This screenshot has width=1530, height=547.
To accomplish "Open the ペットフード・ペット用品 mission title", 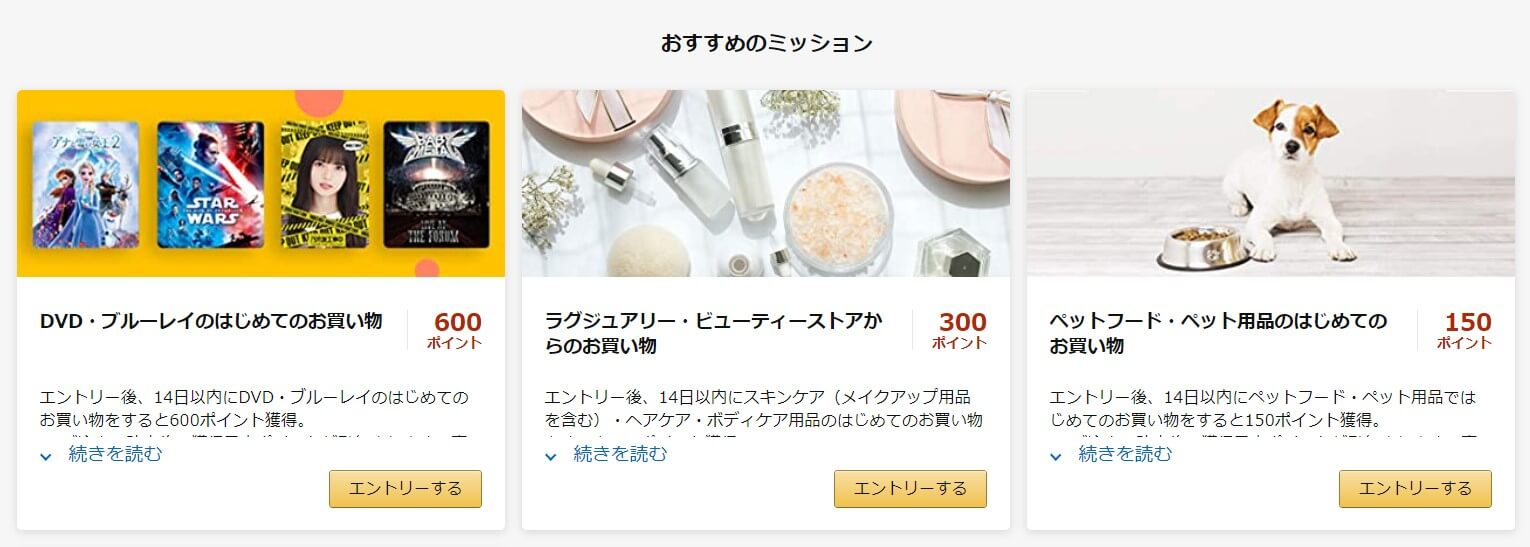I will (x=1218, y=333).
